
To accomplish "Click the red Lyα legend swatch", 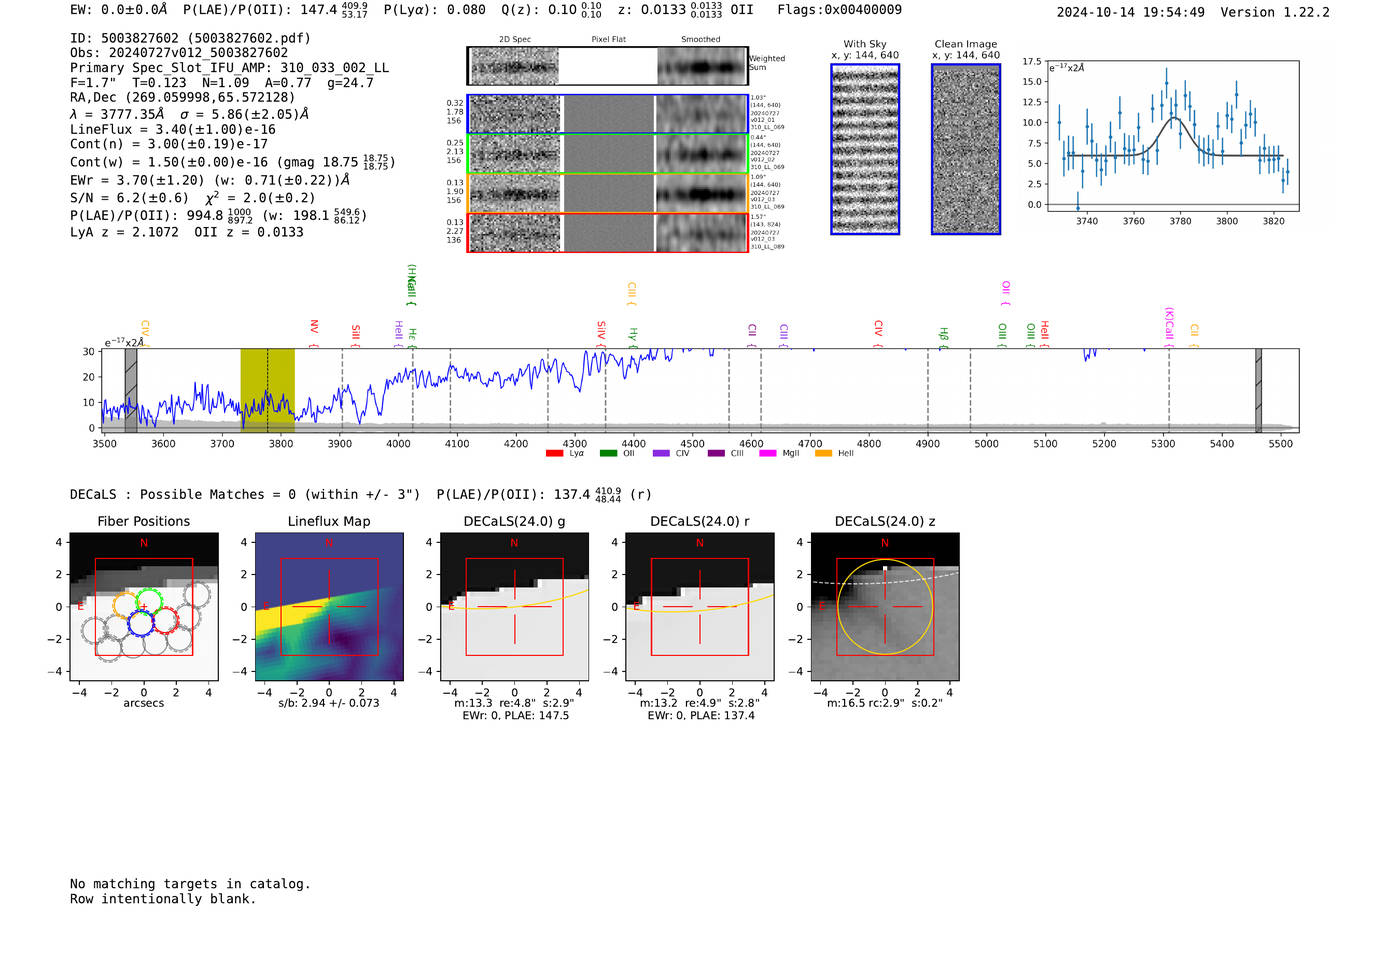I will (554, 453).
